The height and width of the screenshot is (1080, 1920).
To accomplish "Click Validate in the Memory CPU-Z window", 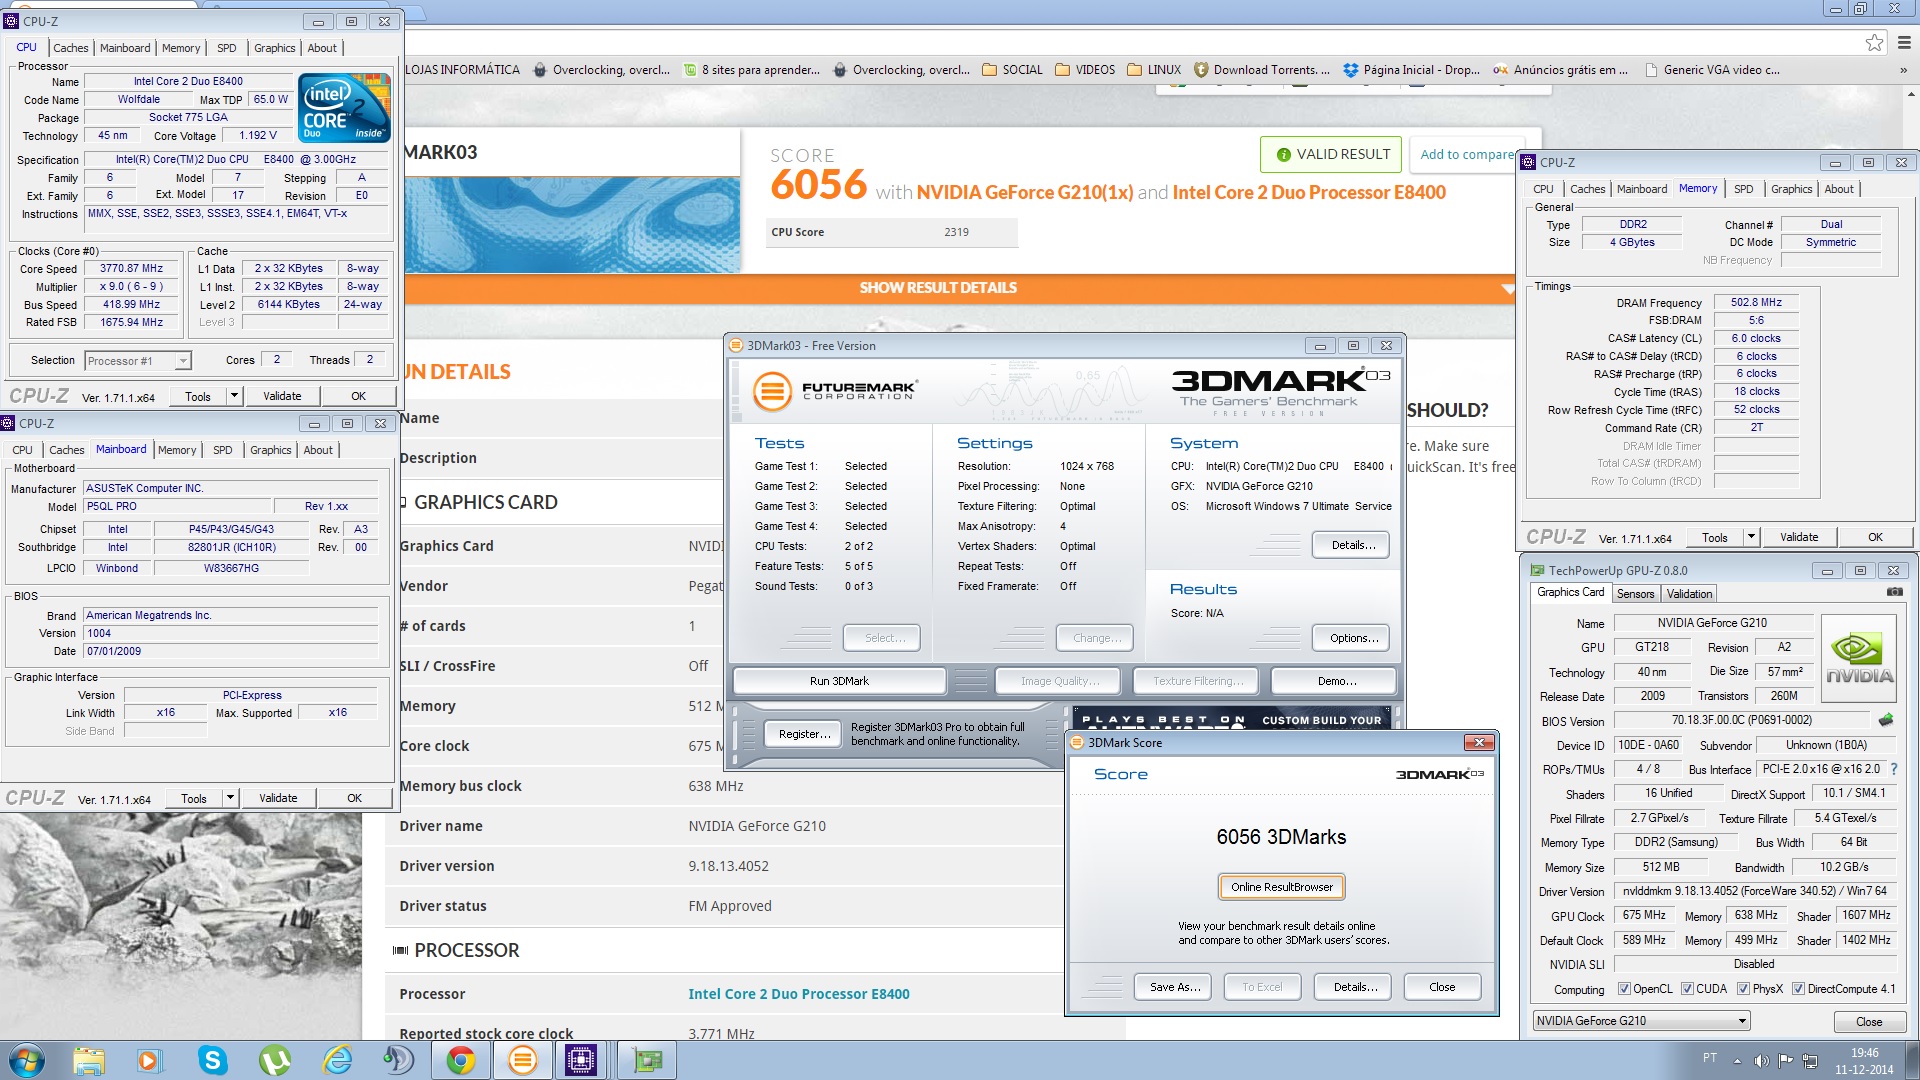I will 1798,537.
